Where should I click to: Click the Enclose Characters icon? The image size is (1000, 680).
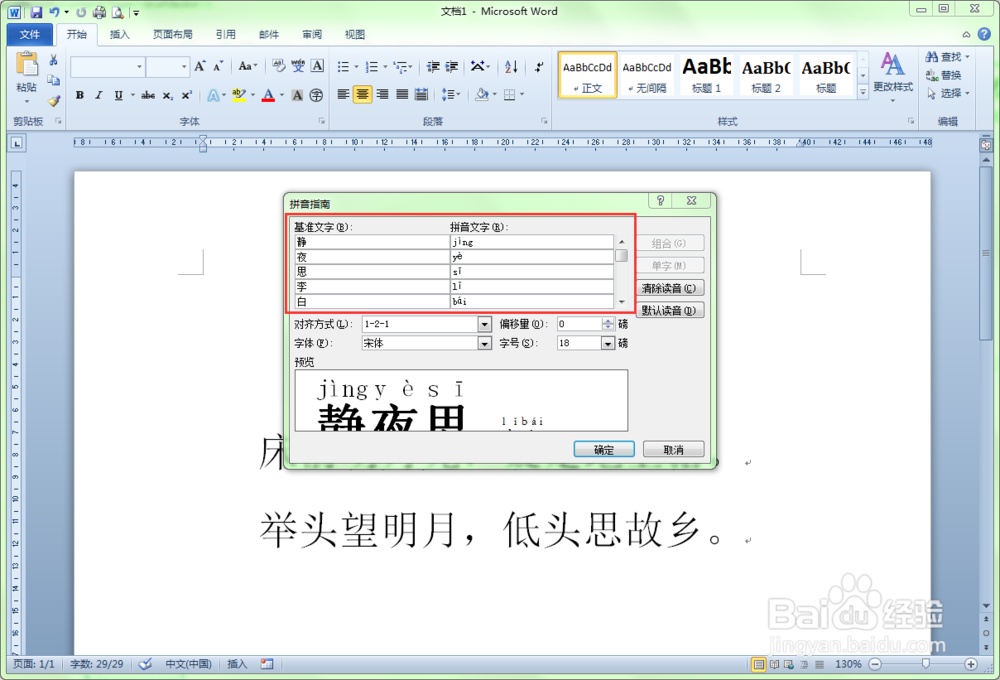[316, 95]
